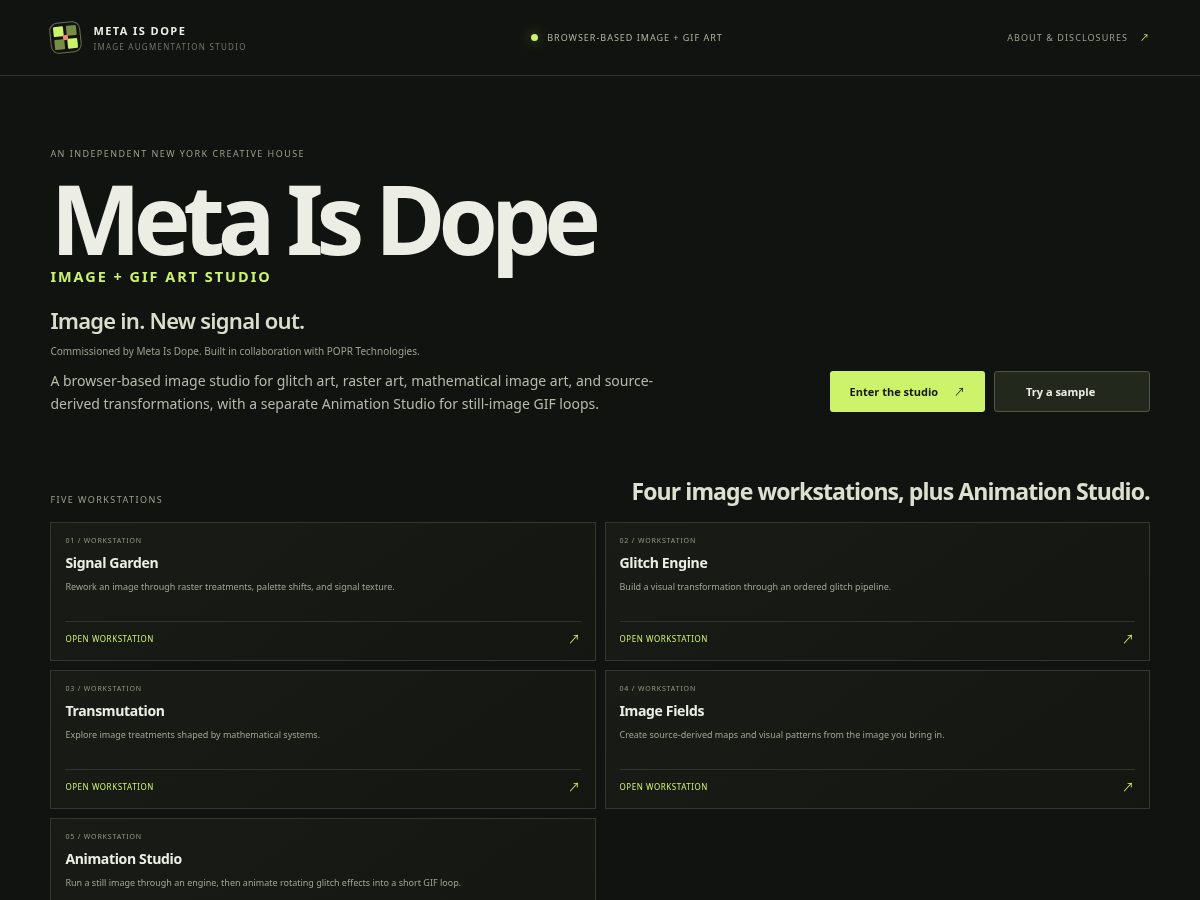Click the '04 / WORKSTATION' label
Image resolution: width=1200 pixels, height=900 pixels.
658,689
